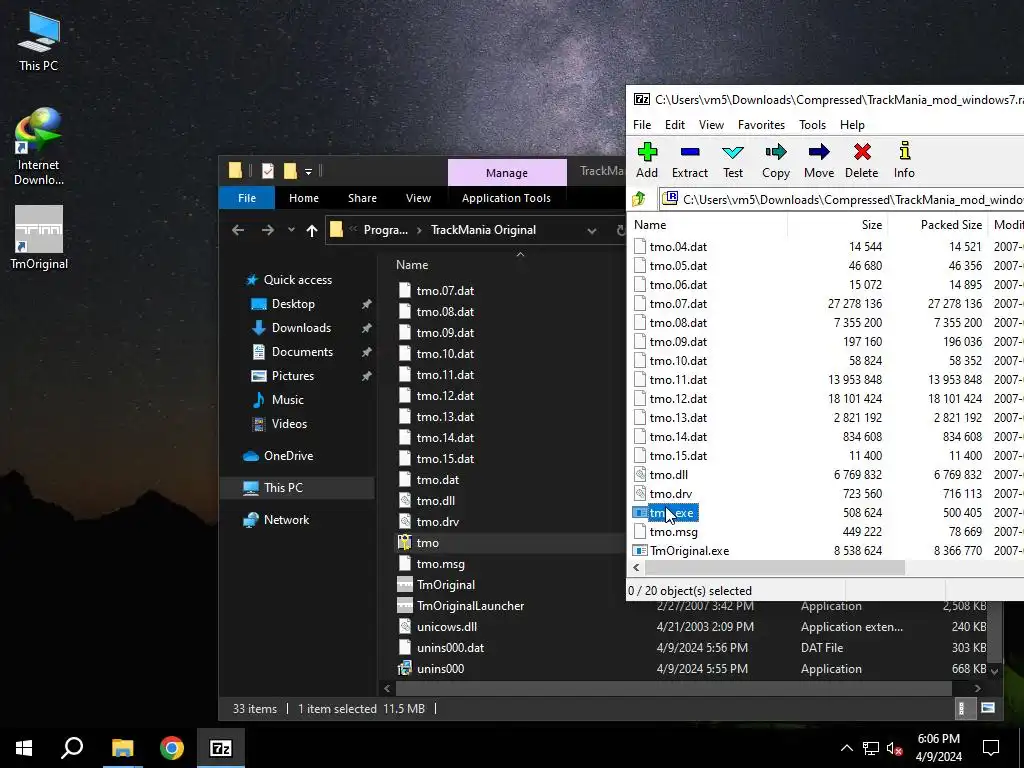Open 7-Zip Help menu

tap(852, 125)
